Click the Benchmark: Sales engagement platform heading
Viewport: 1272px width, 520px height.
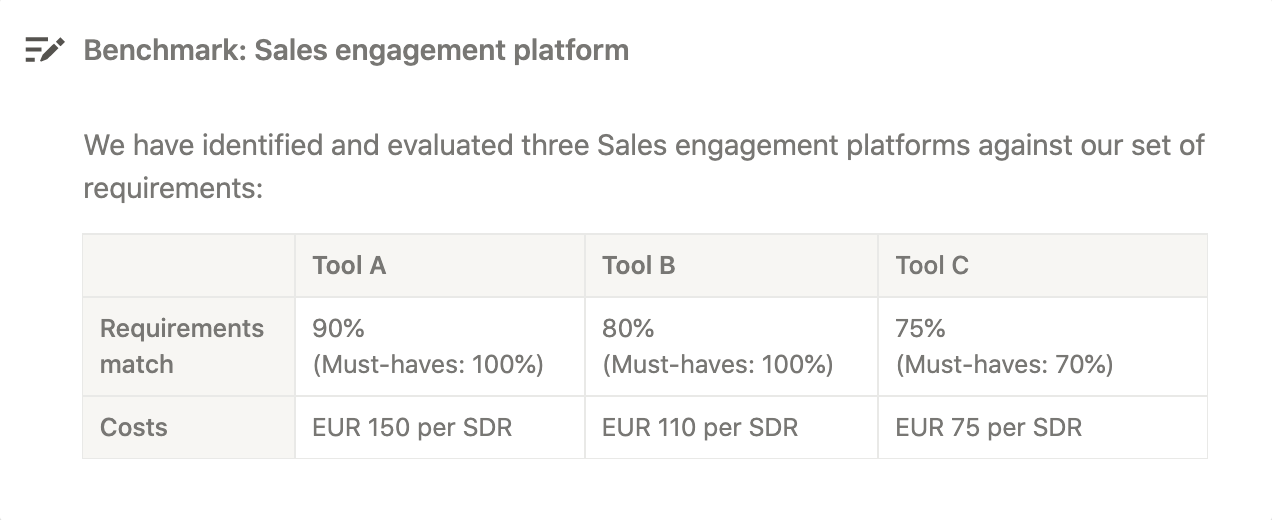click(356, 50)
